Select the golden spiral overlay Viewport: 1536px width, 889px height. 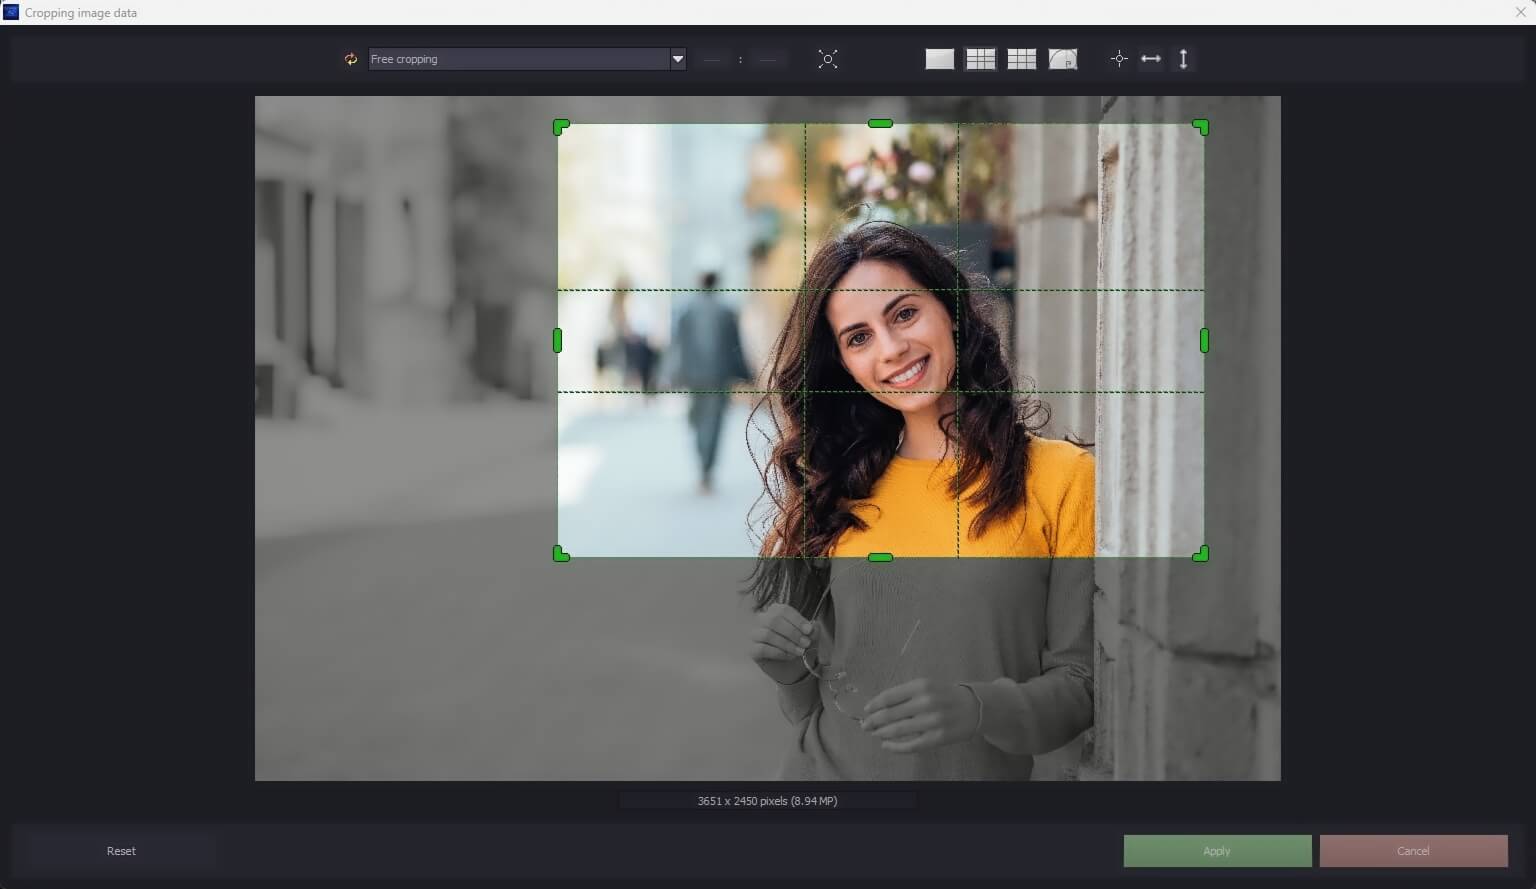(x=1062, y=59)
